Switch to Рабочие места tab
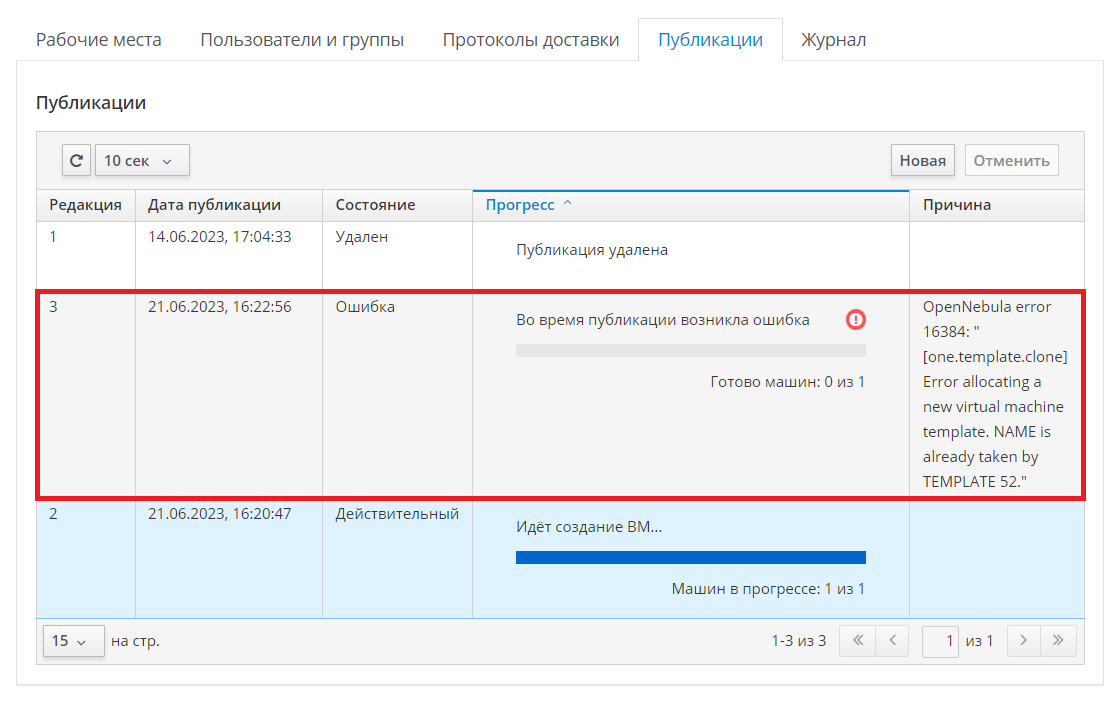Viewport: 1119px width, 701px height. (x=98, y=40)
